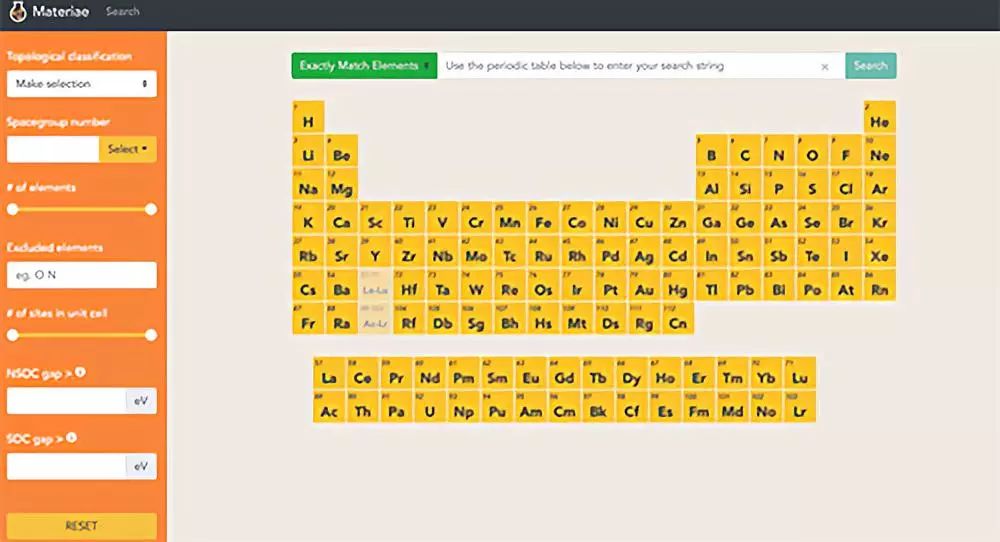
Task: Select Francium (Fr) element tile
Action: (308, 319)
